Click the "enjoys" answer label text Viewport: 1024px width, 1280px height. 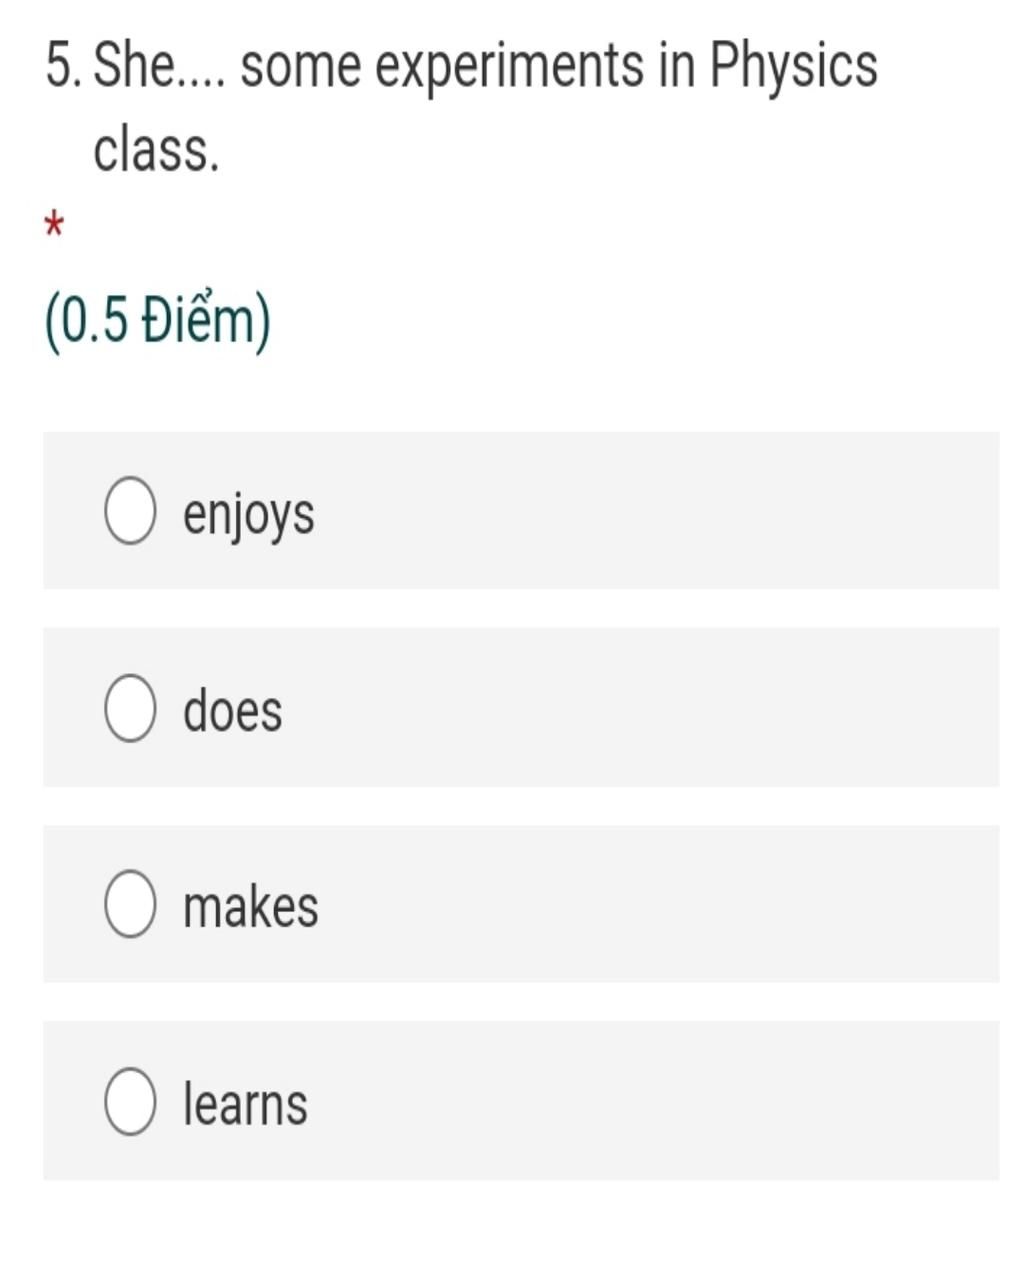(x=249, y=515)
